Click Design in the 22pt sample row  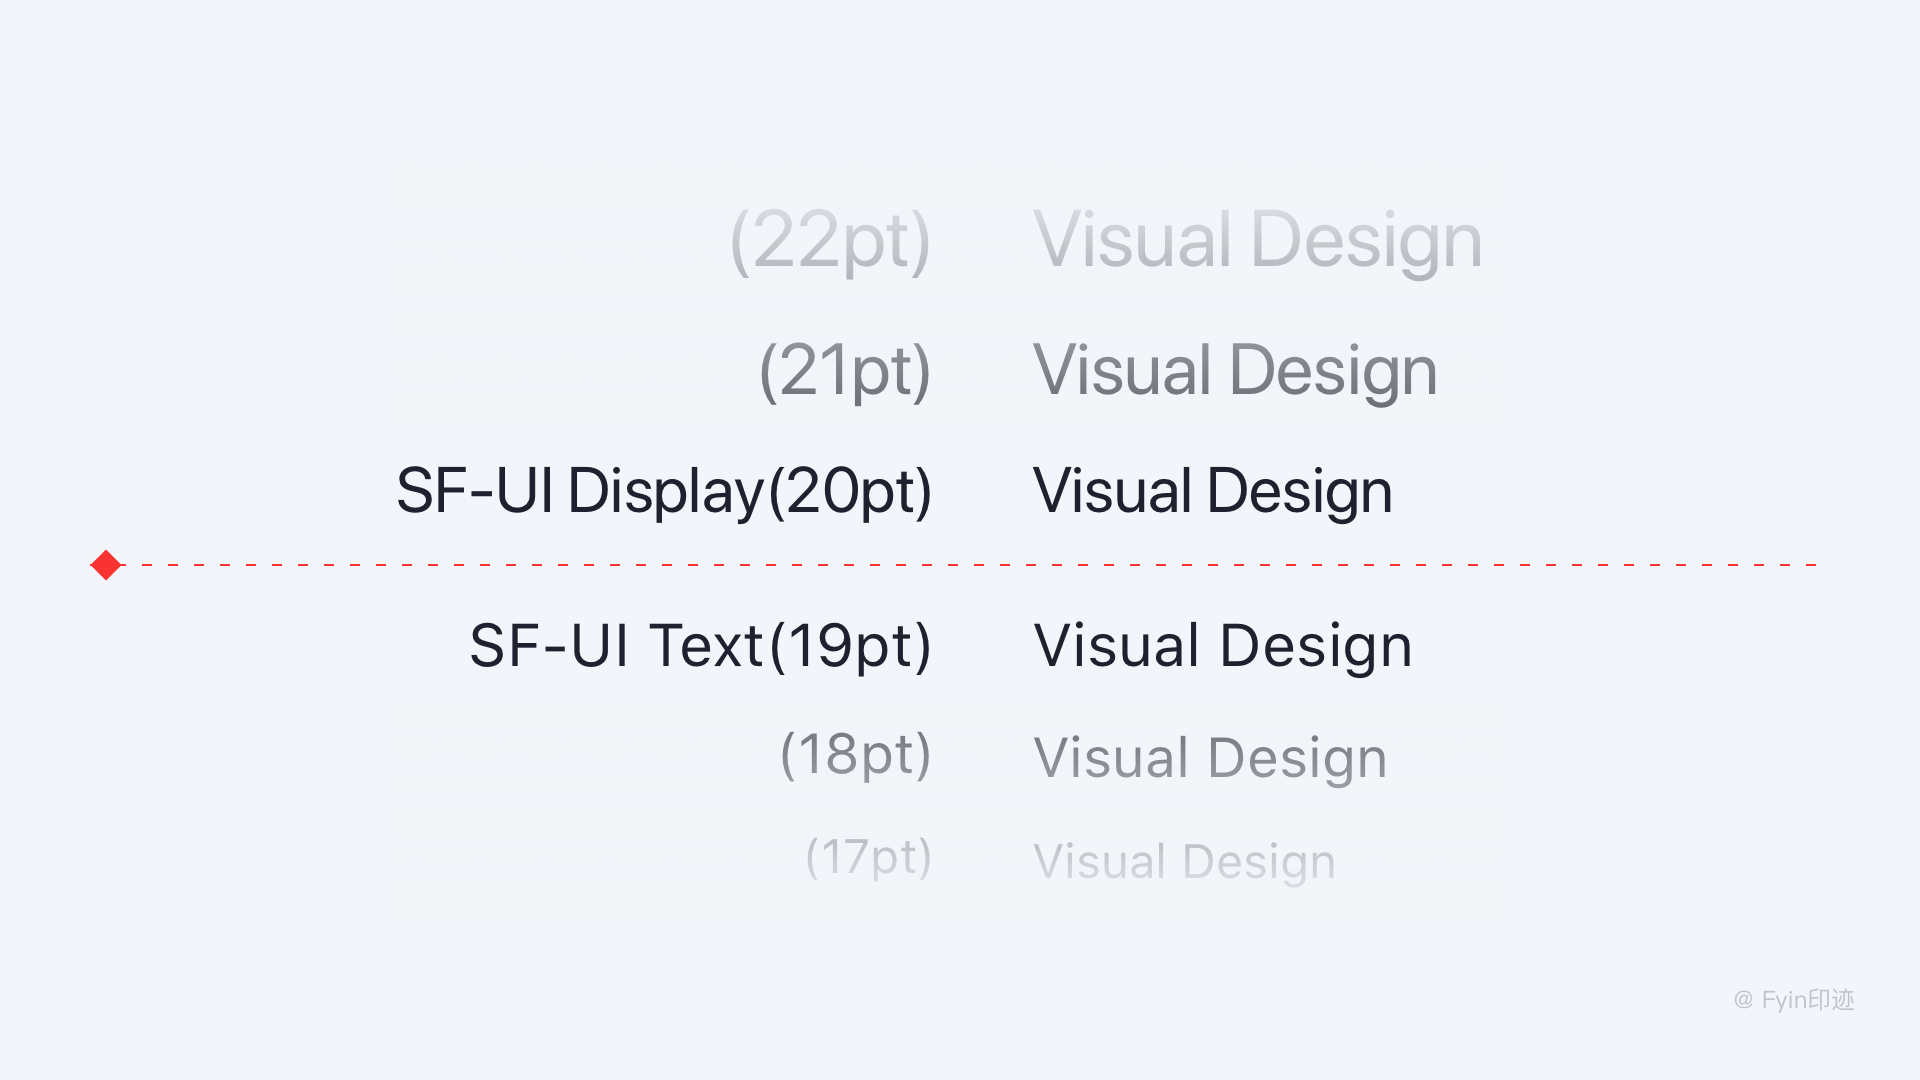pos(1366,241)
